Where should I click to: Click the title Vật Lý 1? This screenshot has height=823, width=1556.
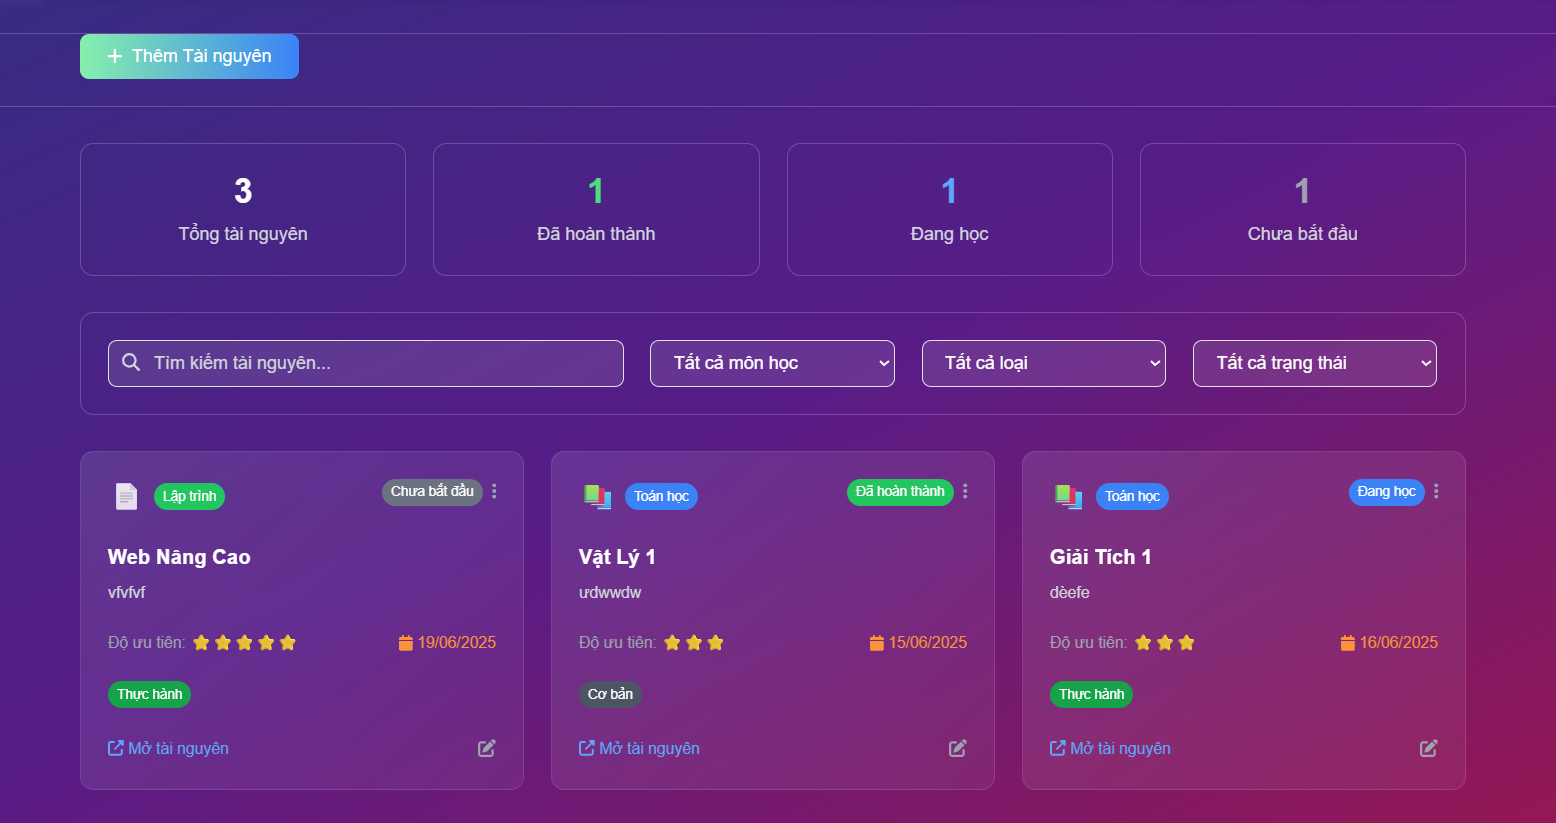[617, 557]
